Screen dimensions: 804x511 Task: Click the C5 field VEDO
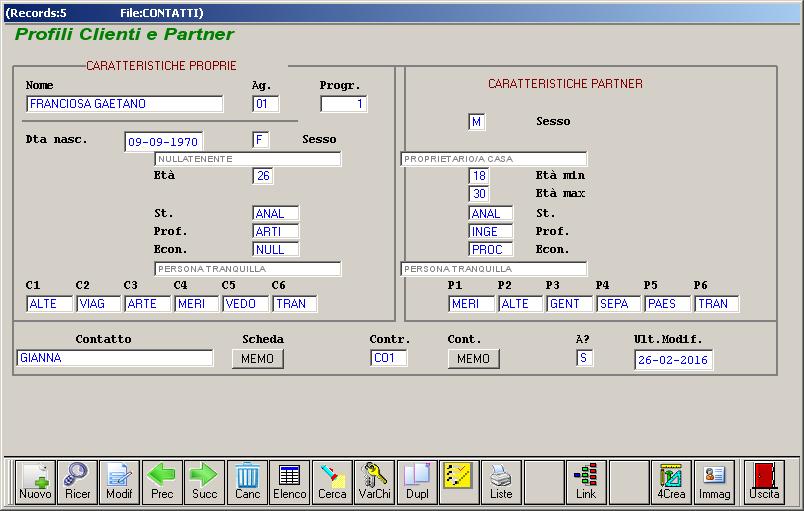tap(246, 304)
